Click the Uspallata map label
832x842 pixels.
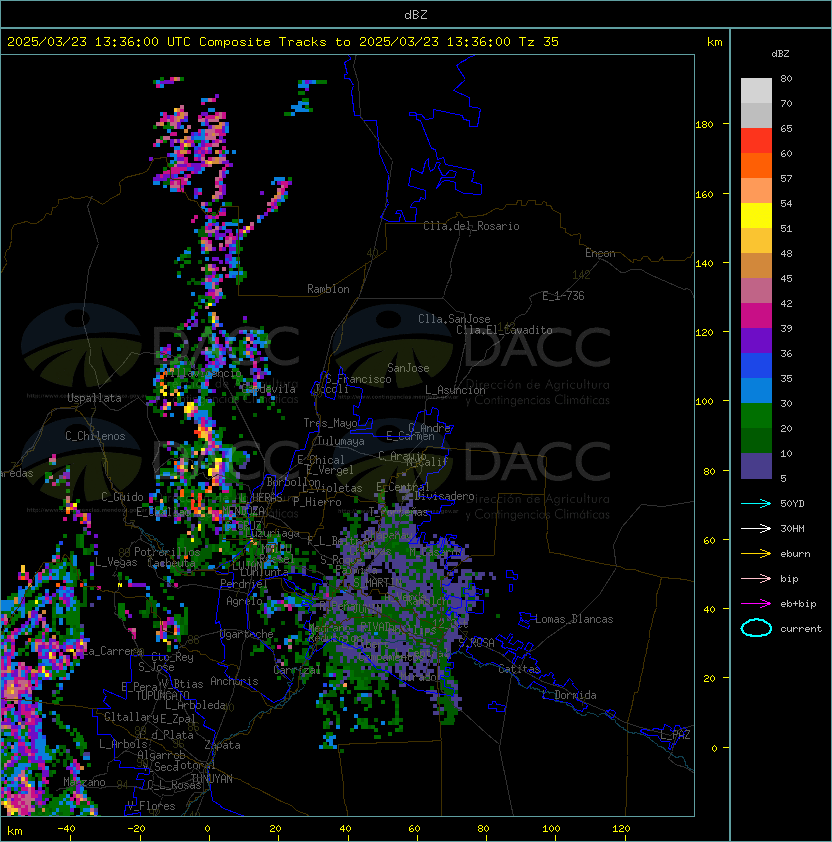pyautogui.click(x=95, y=398)
